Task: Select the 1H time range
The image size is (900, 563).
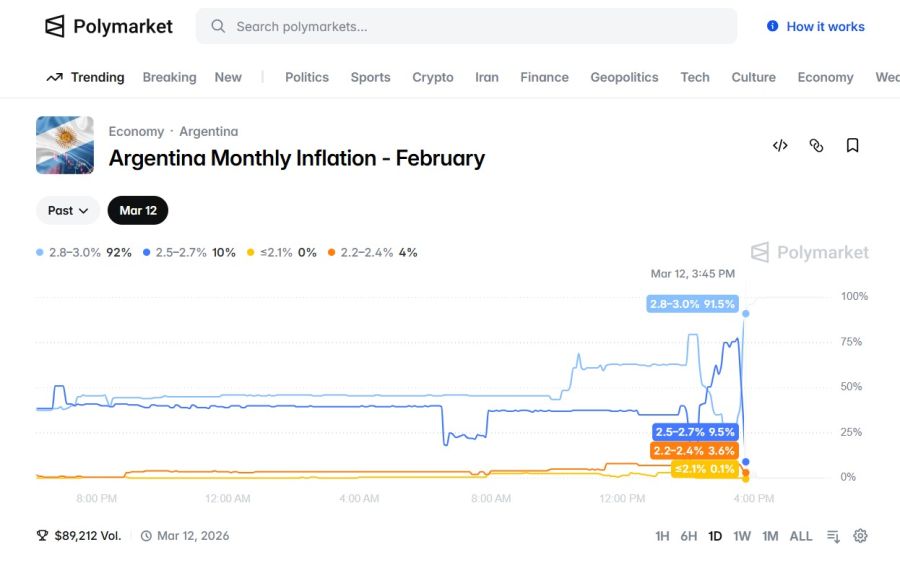Action: (662, 536)
